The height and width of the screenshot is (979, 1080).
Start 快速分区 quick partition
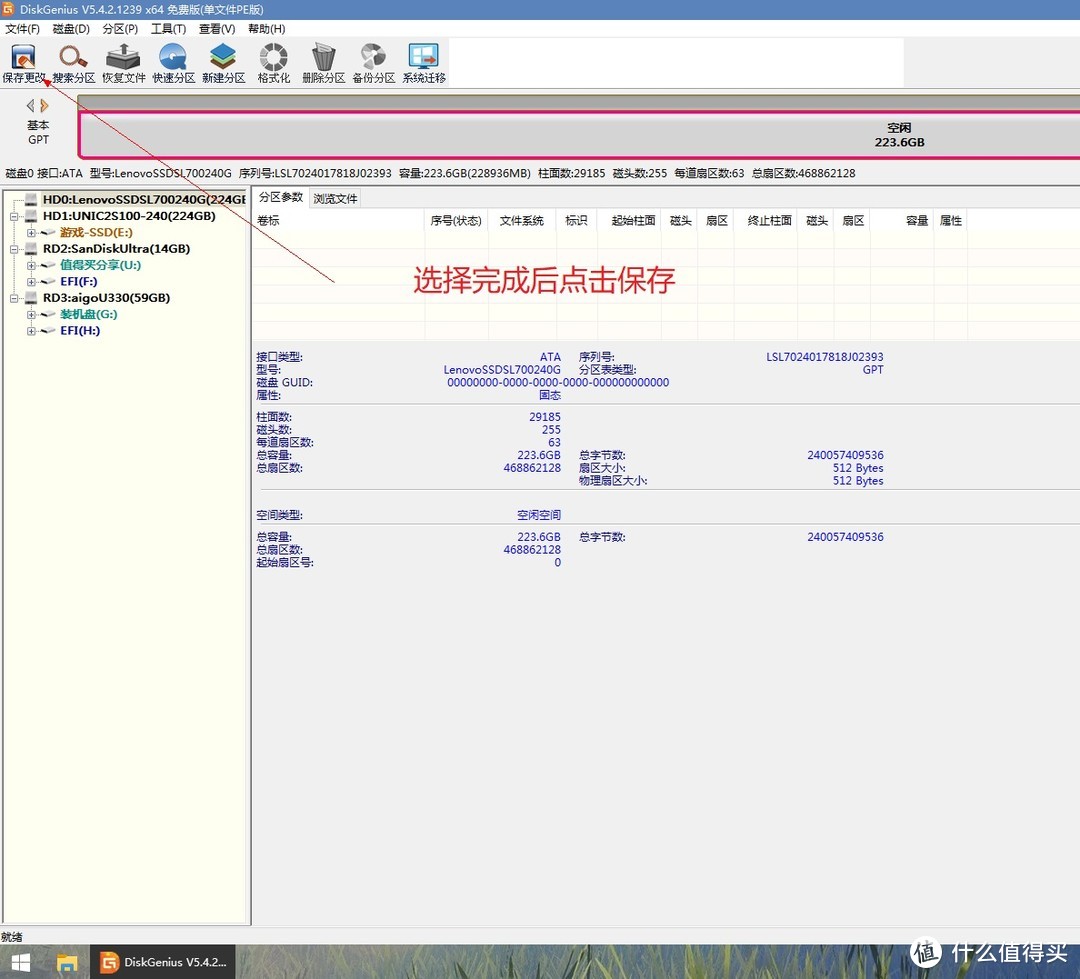173,62
